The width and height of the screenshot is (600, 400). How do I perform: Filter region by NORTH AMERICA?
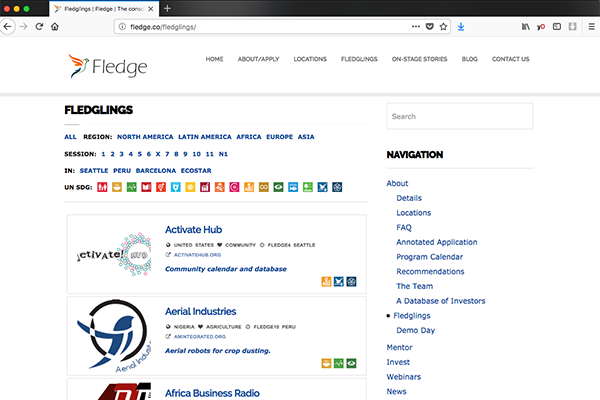pyautogui.click(x=145, y=137)
